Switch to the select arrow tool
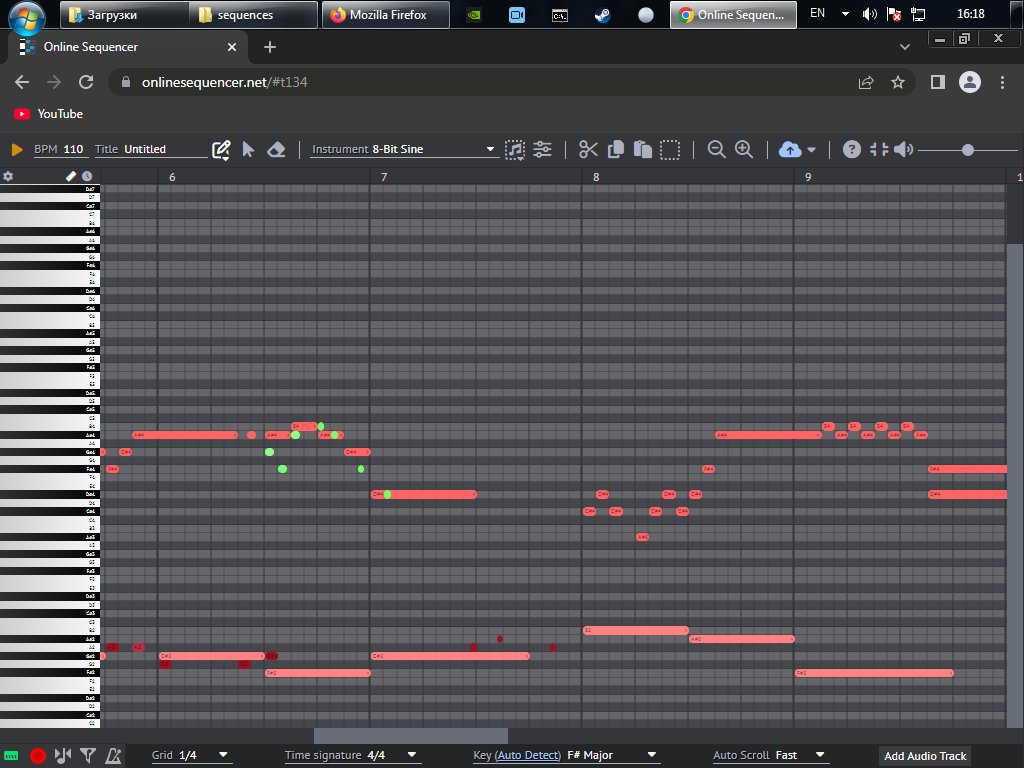1024x768 pixels. click(x=248, y=150)
